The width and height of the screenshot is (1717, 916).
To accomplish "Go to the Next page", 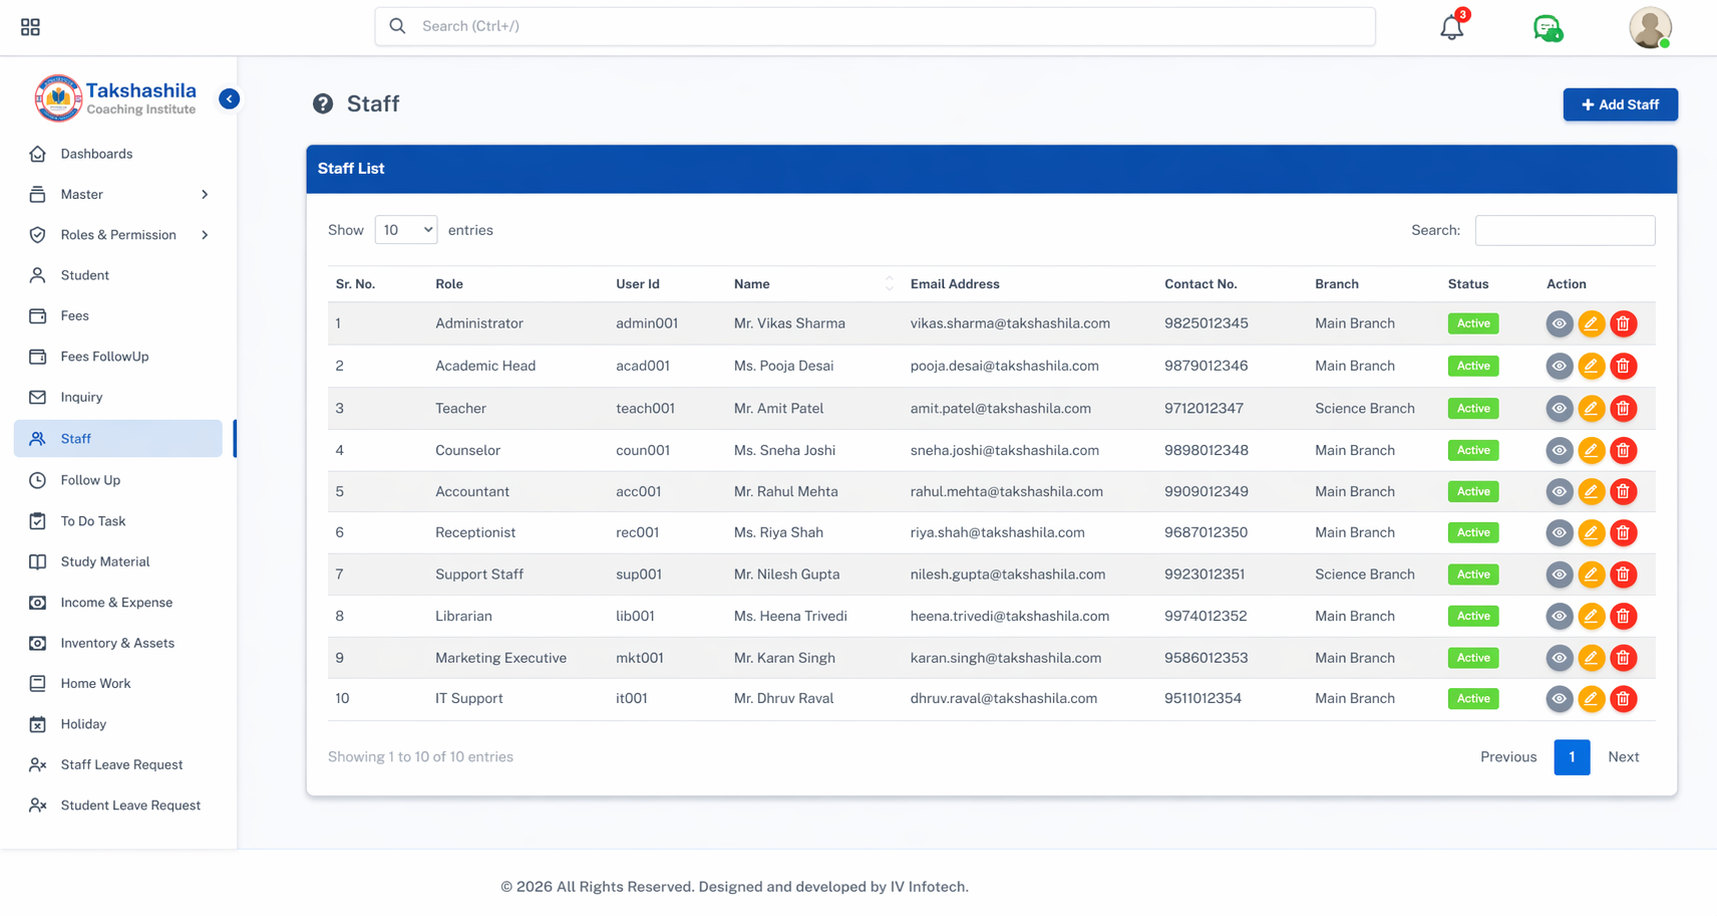I will [1623, 757].
